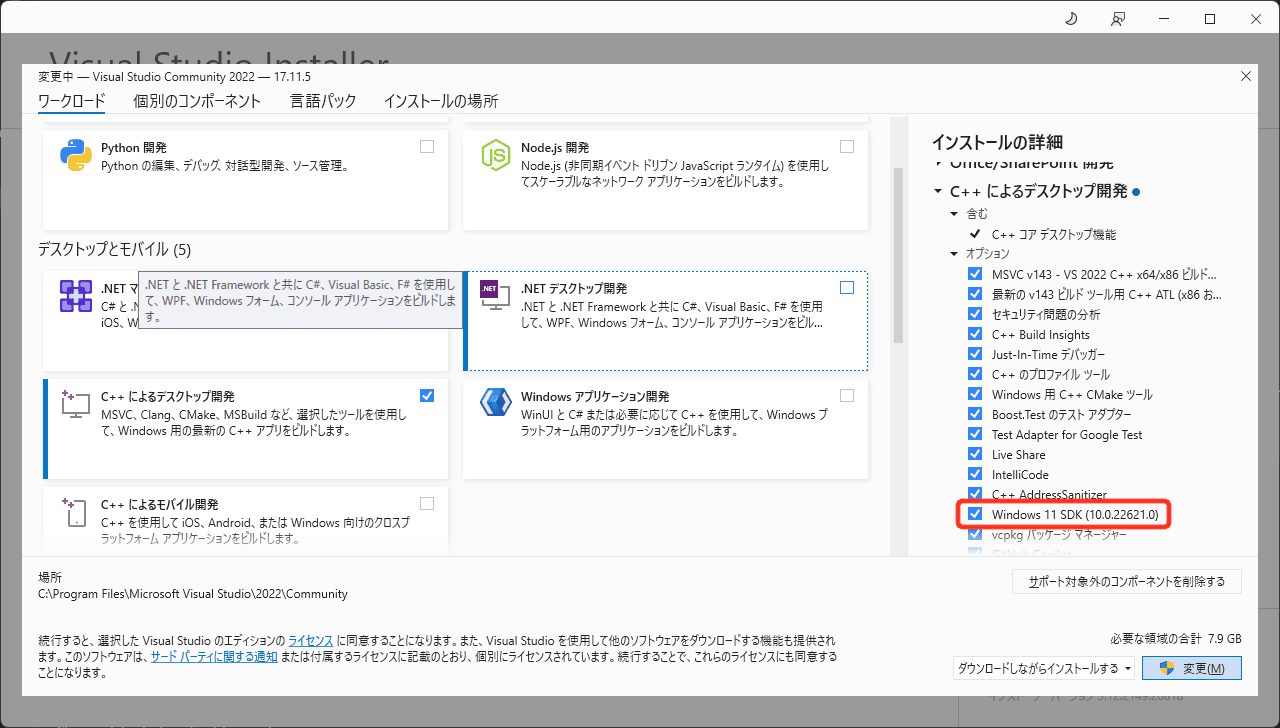
Task: Collapse the オプション section
Action: (954, 254)
